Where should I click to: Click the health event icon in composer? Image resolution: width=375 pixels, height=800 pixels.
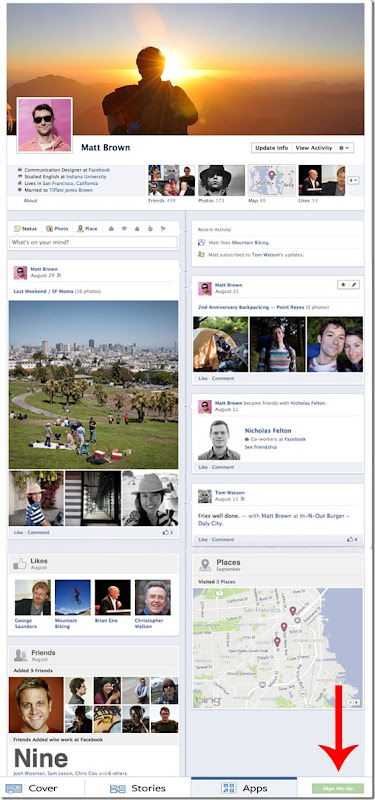150,229
